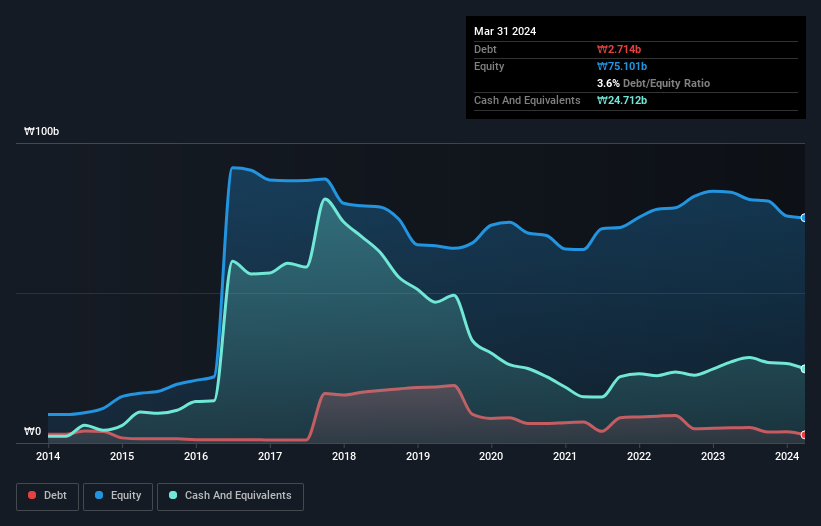Click the 3.6% Debt/Equity Ratio text
This screenshot has height=526, width=821.
click(653, 83)
